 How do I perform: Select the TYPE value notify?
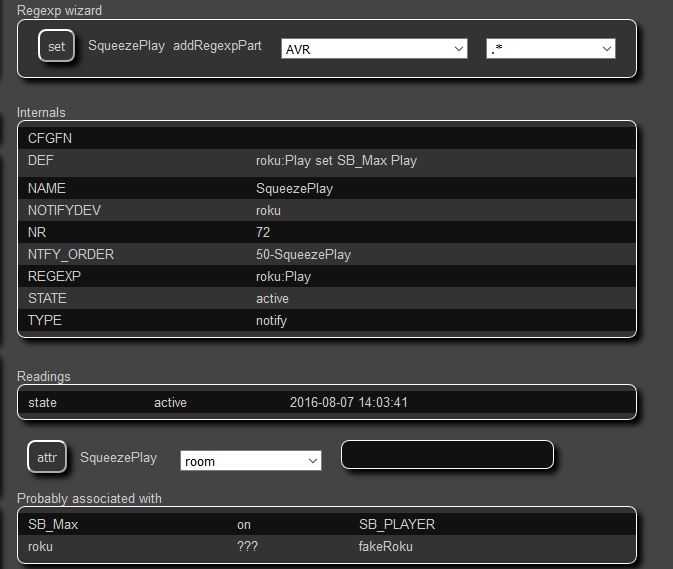(x=273, y=320)
